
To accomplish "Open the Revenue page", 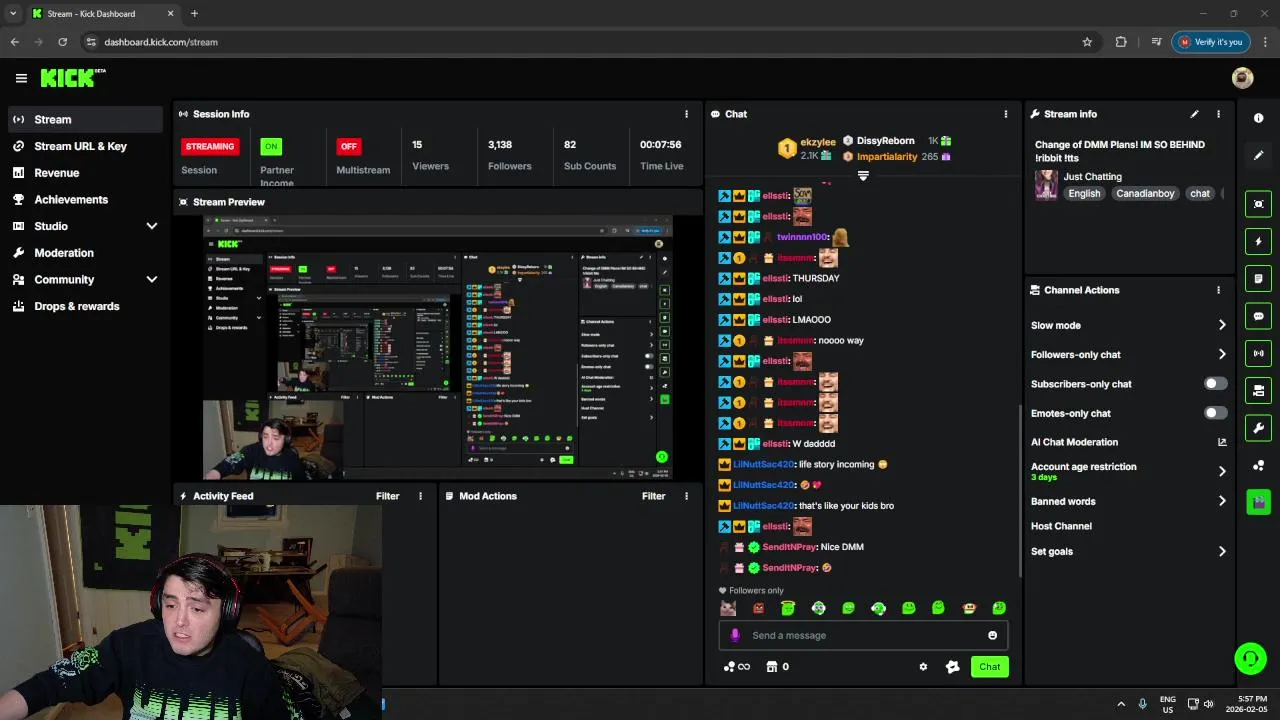I will tap(84, 173).
